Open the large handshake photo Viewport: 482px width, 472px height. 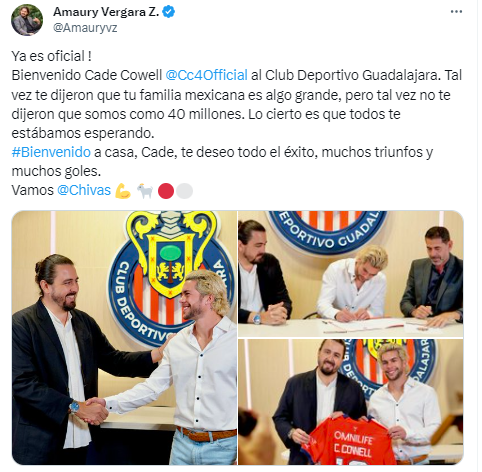(x=124, y=338)
